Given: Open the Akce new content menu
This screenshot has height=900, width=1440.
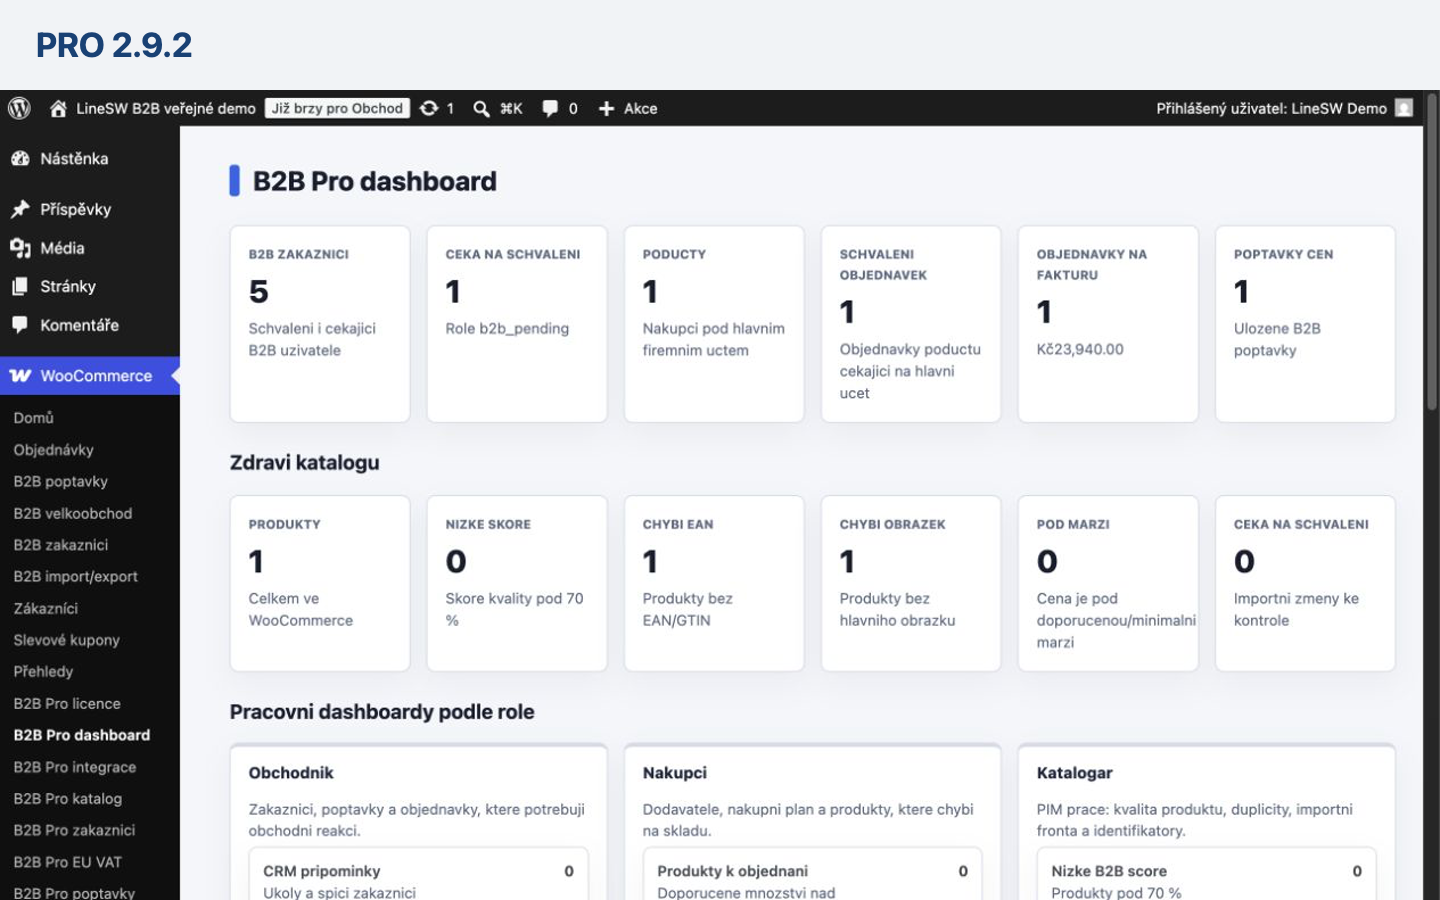Looking at the screenshot, I should tap(641, 108).
